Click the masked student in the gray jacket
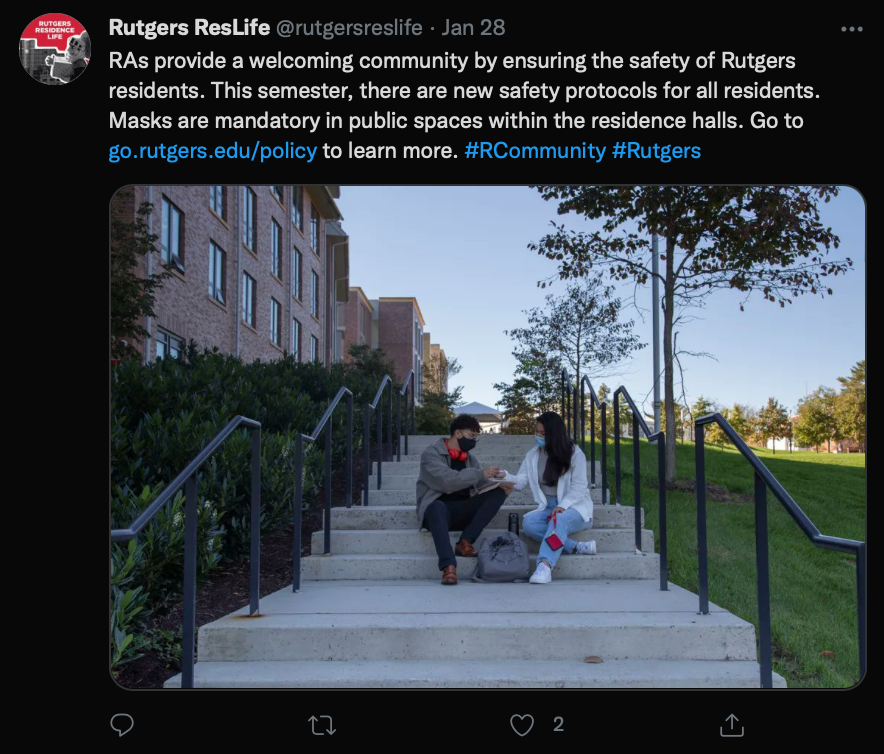 tap(457, 496)
